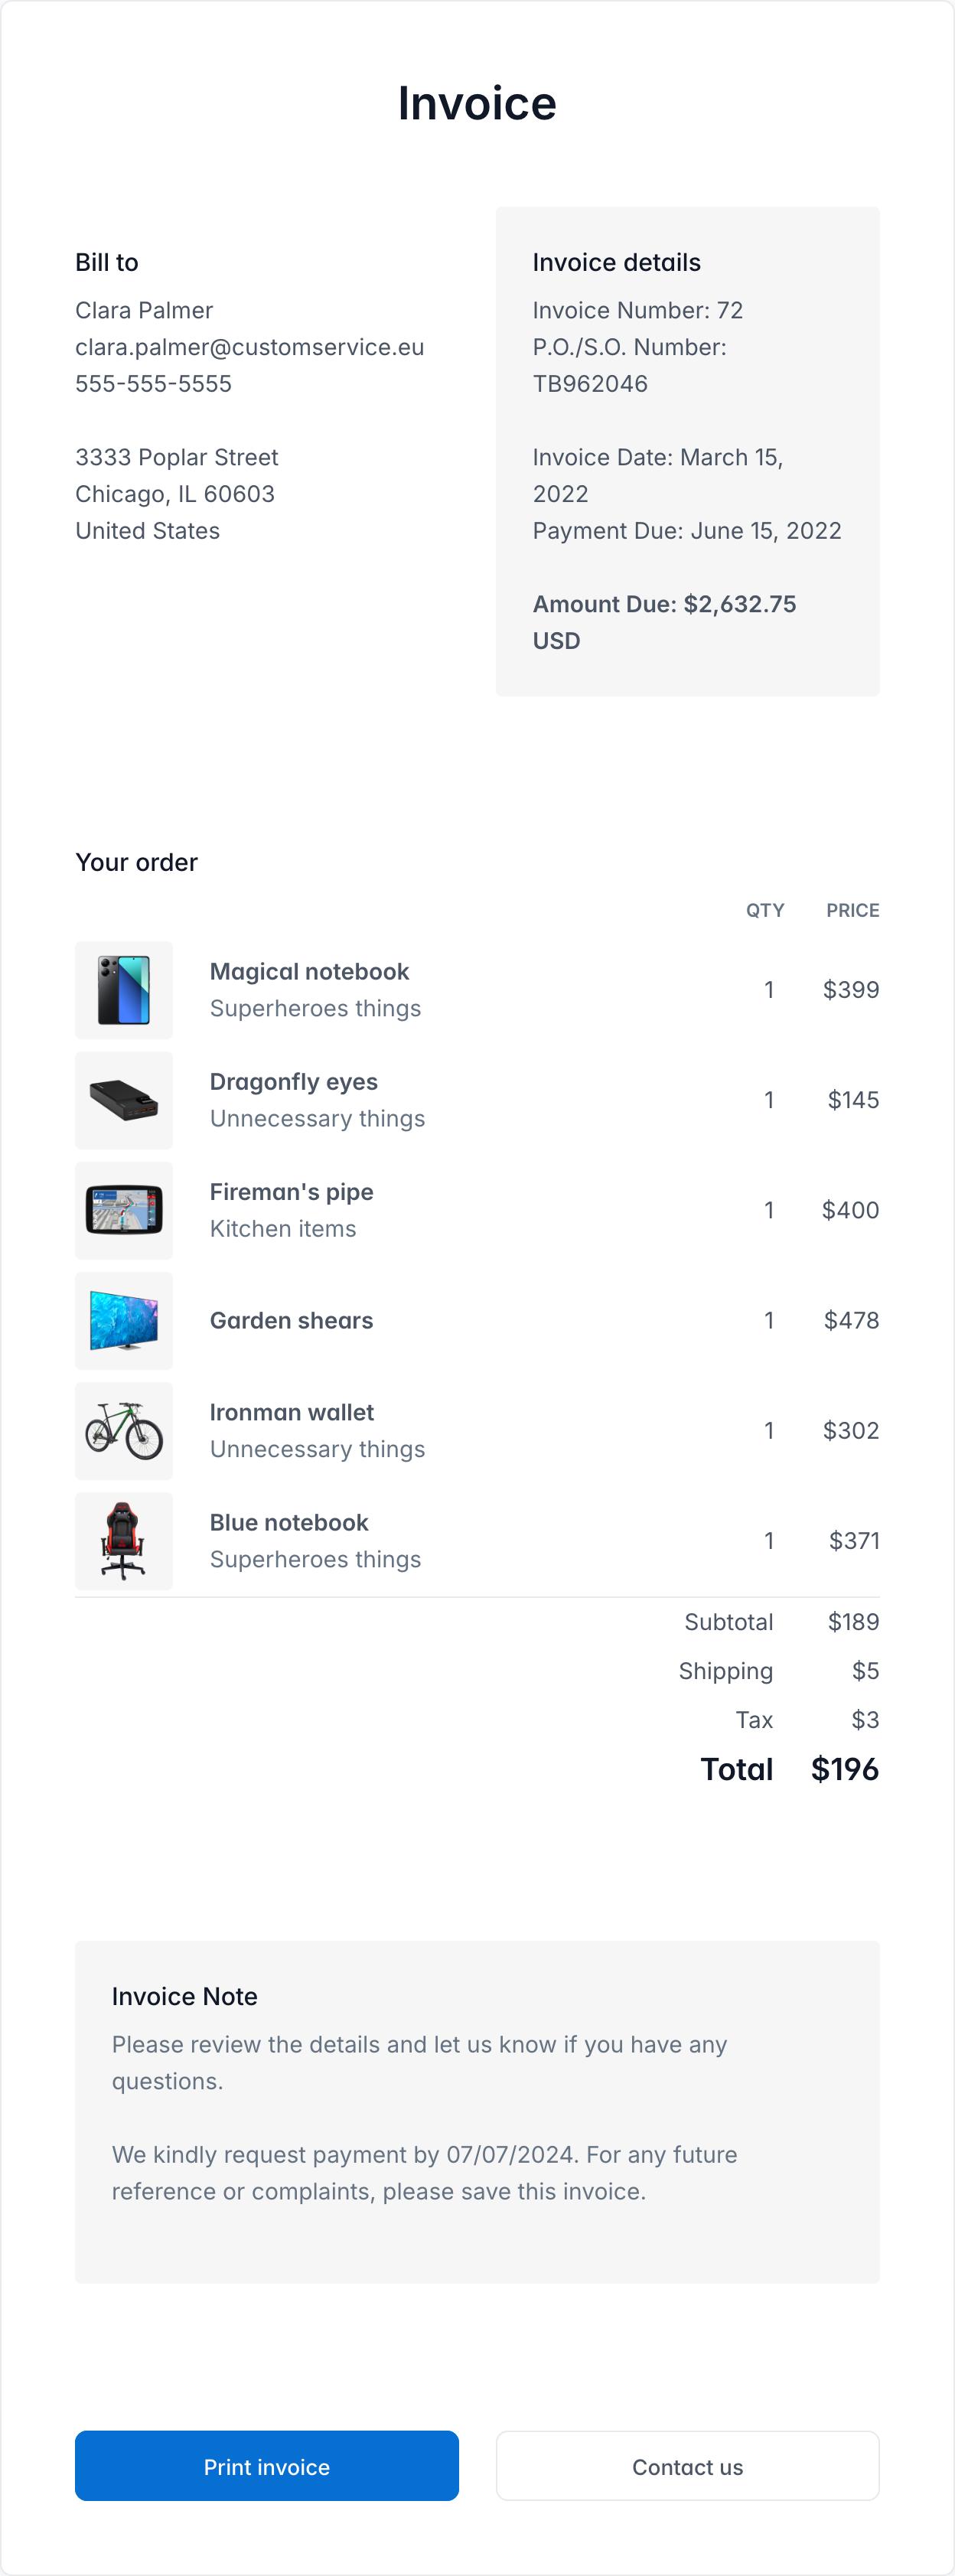Click the gaming chair thumbnail for Blue notebook

(124, 1540)
